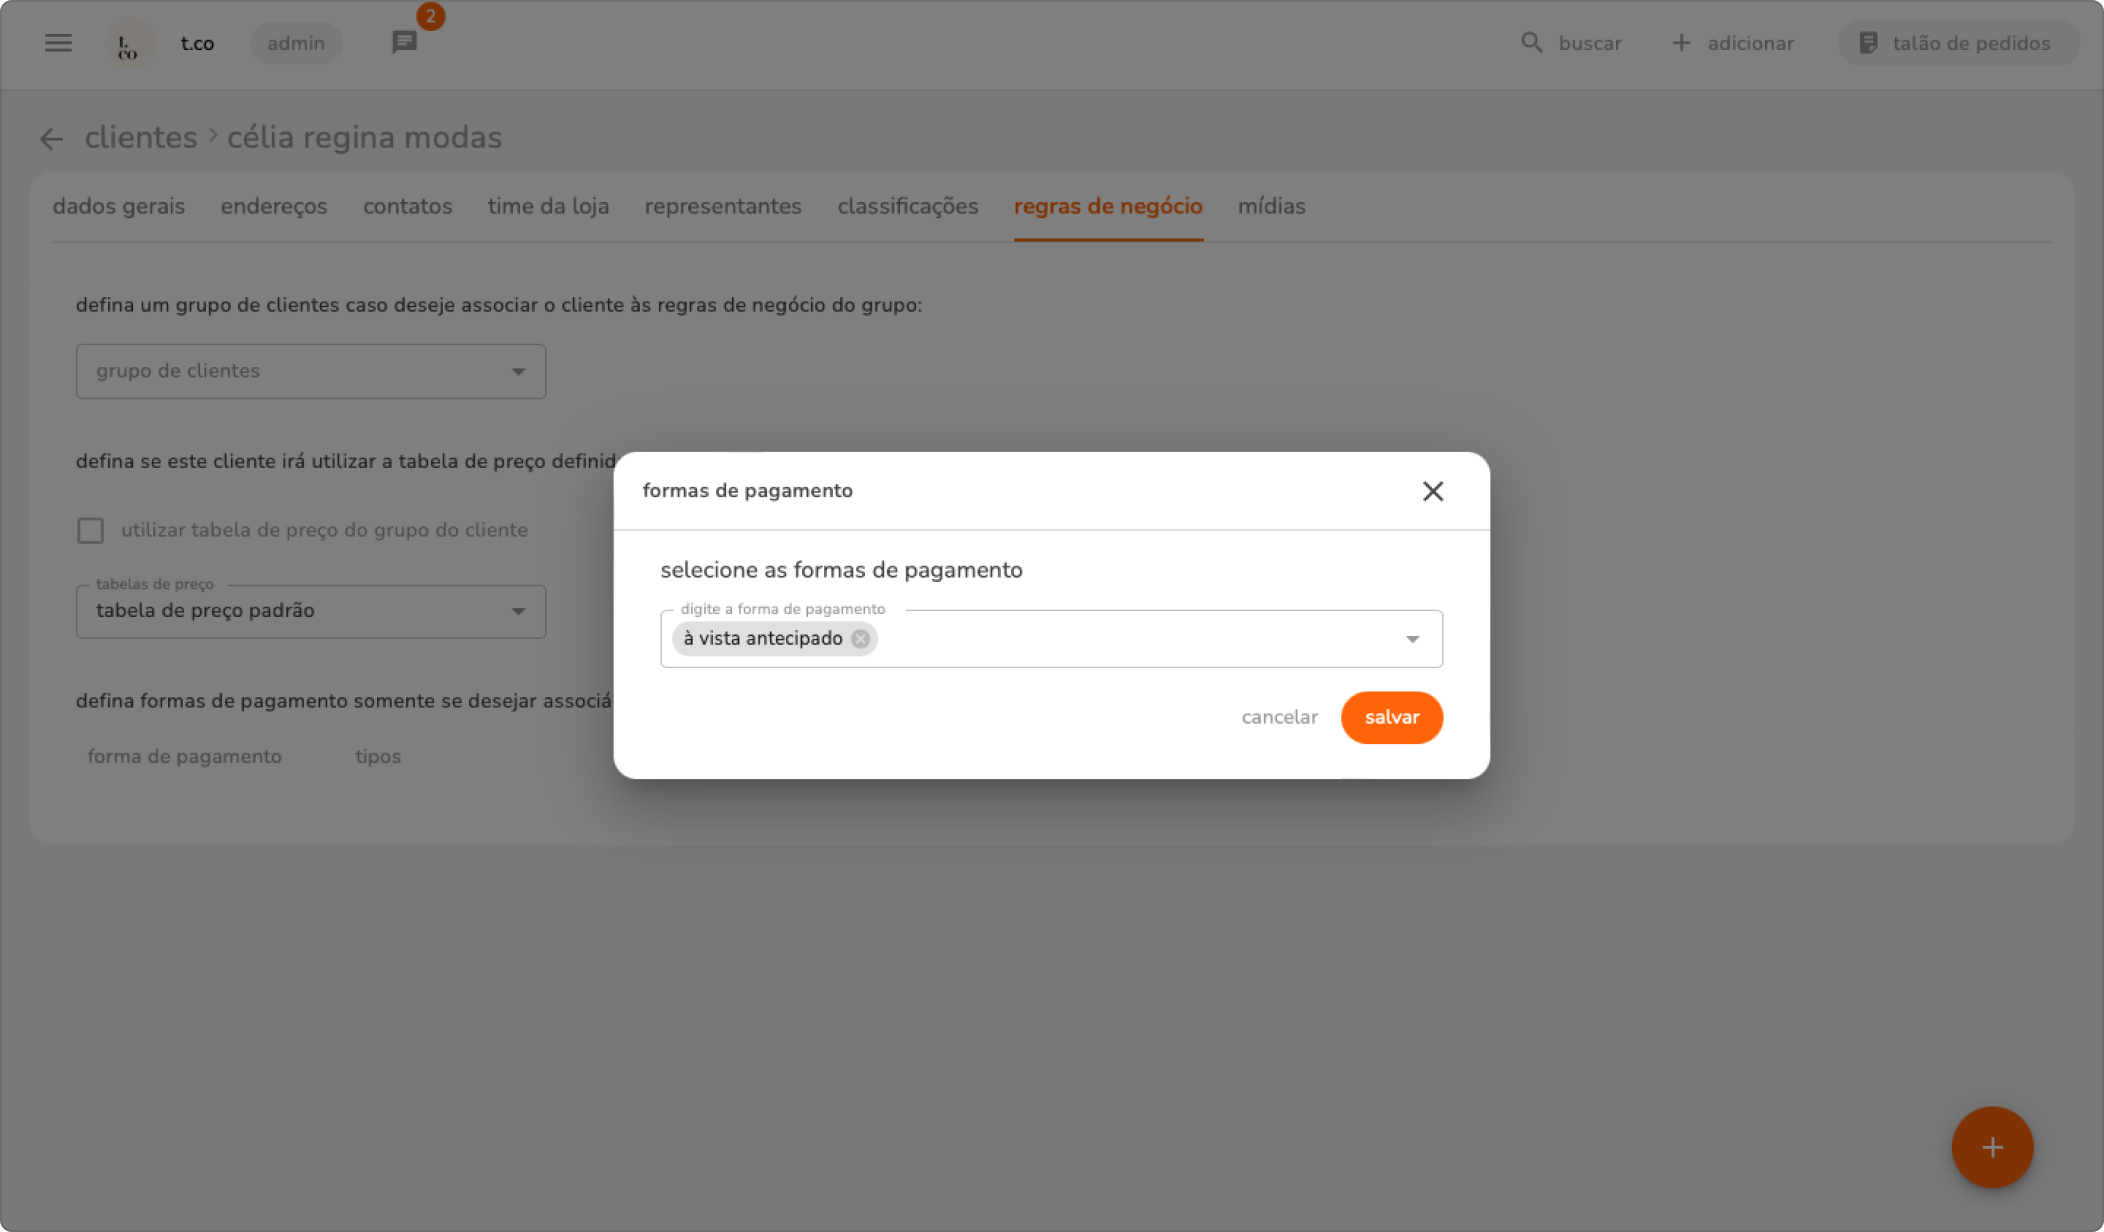Open the grupo de clientes dropdown
The height and width of the screenshot is (1232, 2104).
[311, 372]
